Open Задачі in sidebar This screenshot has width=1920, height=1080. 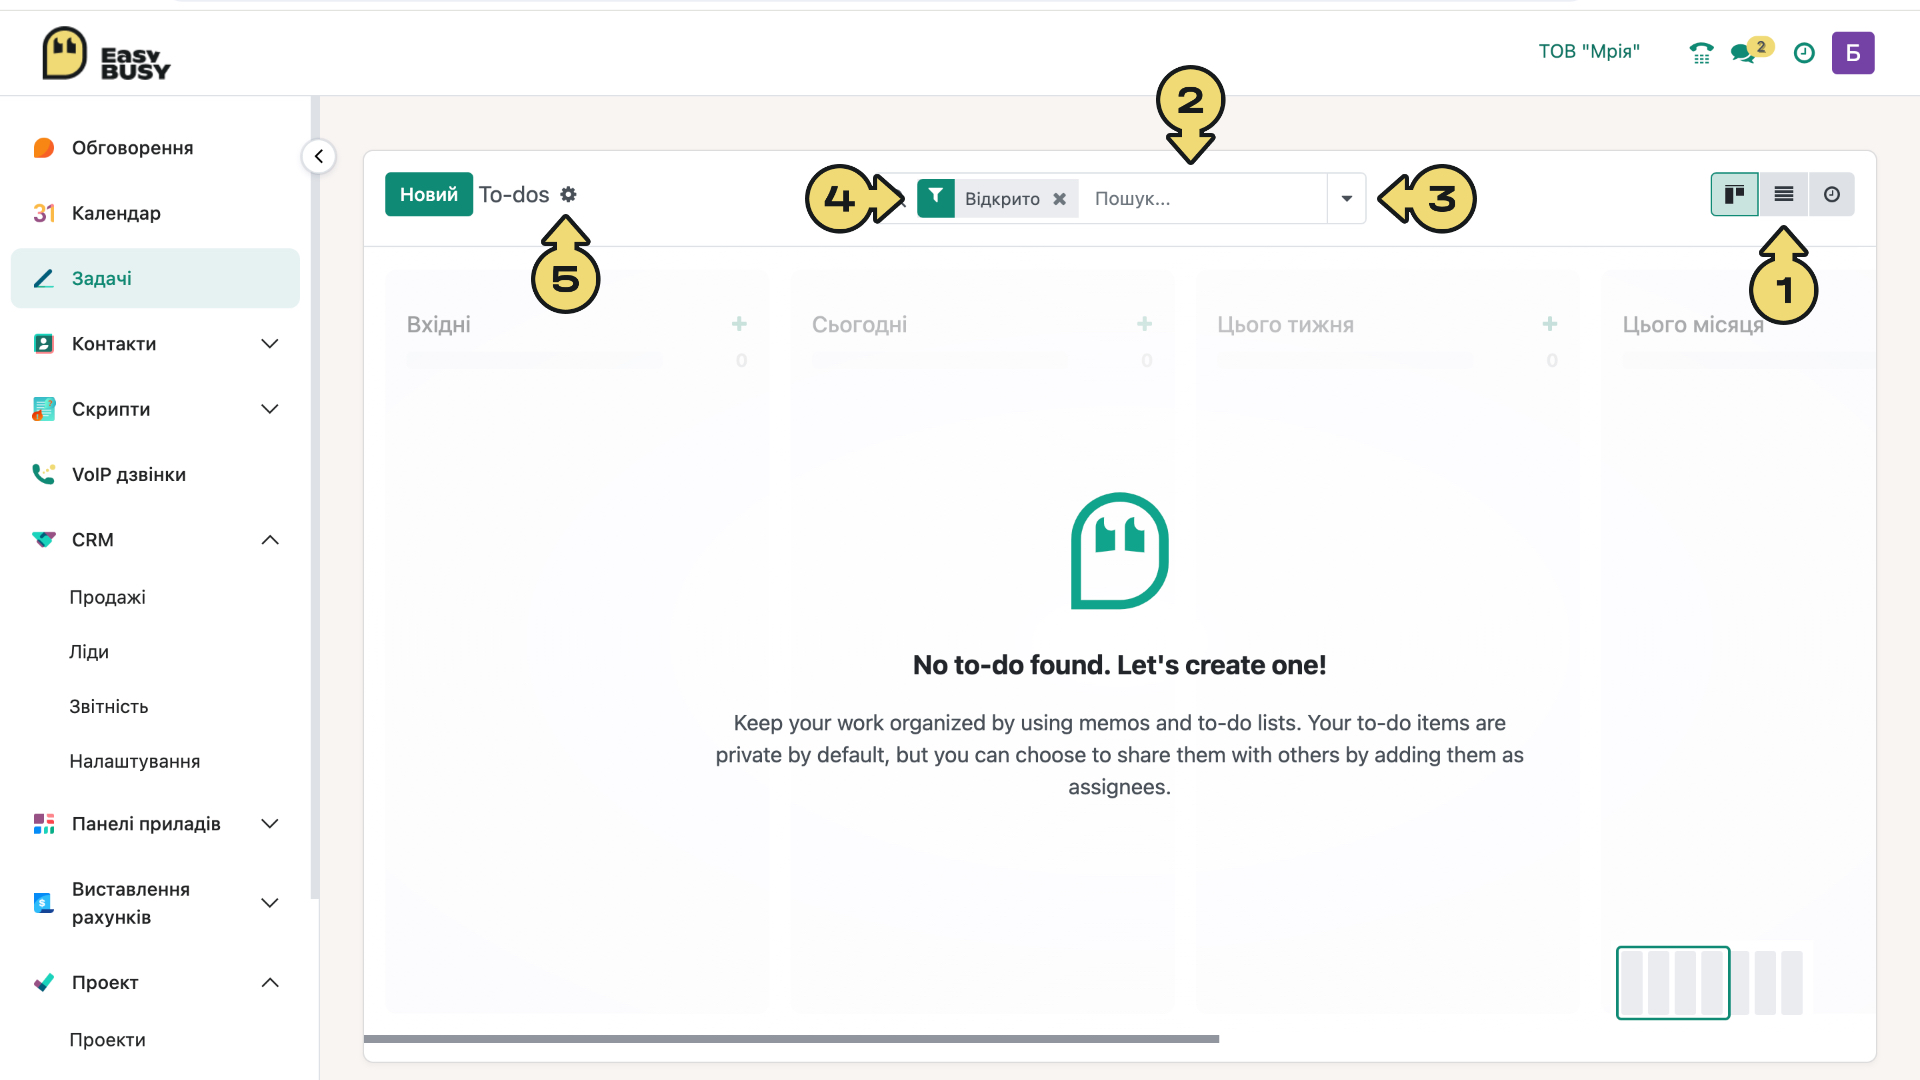tap(155, 278)
